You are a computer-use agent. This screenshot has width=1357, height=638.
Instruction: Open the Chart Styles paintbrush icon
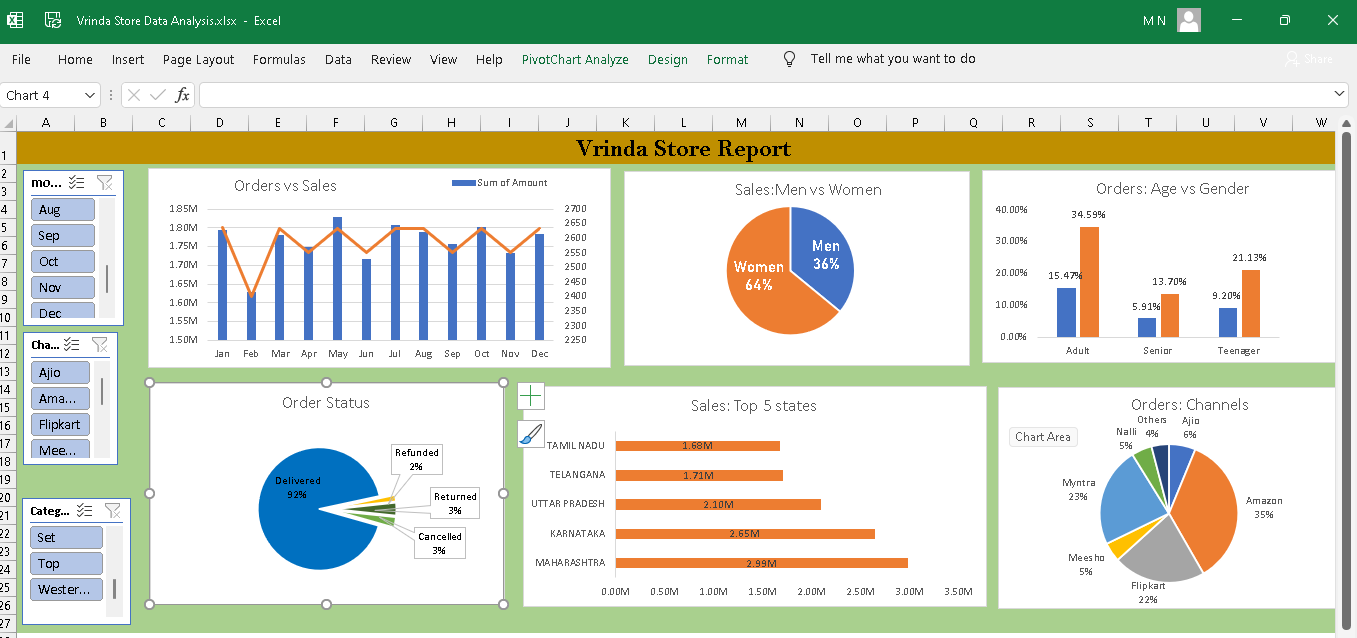[x=531, y=434]
